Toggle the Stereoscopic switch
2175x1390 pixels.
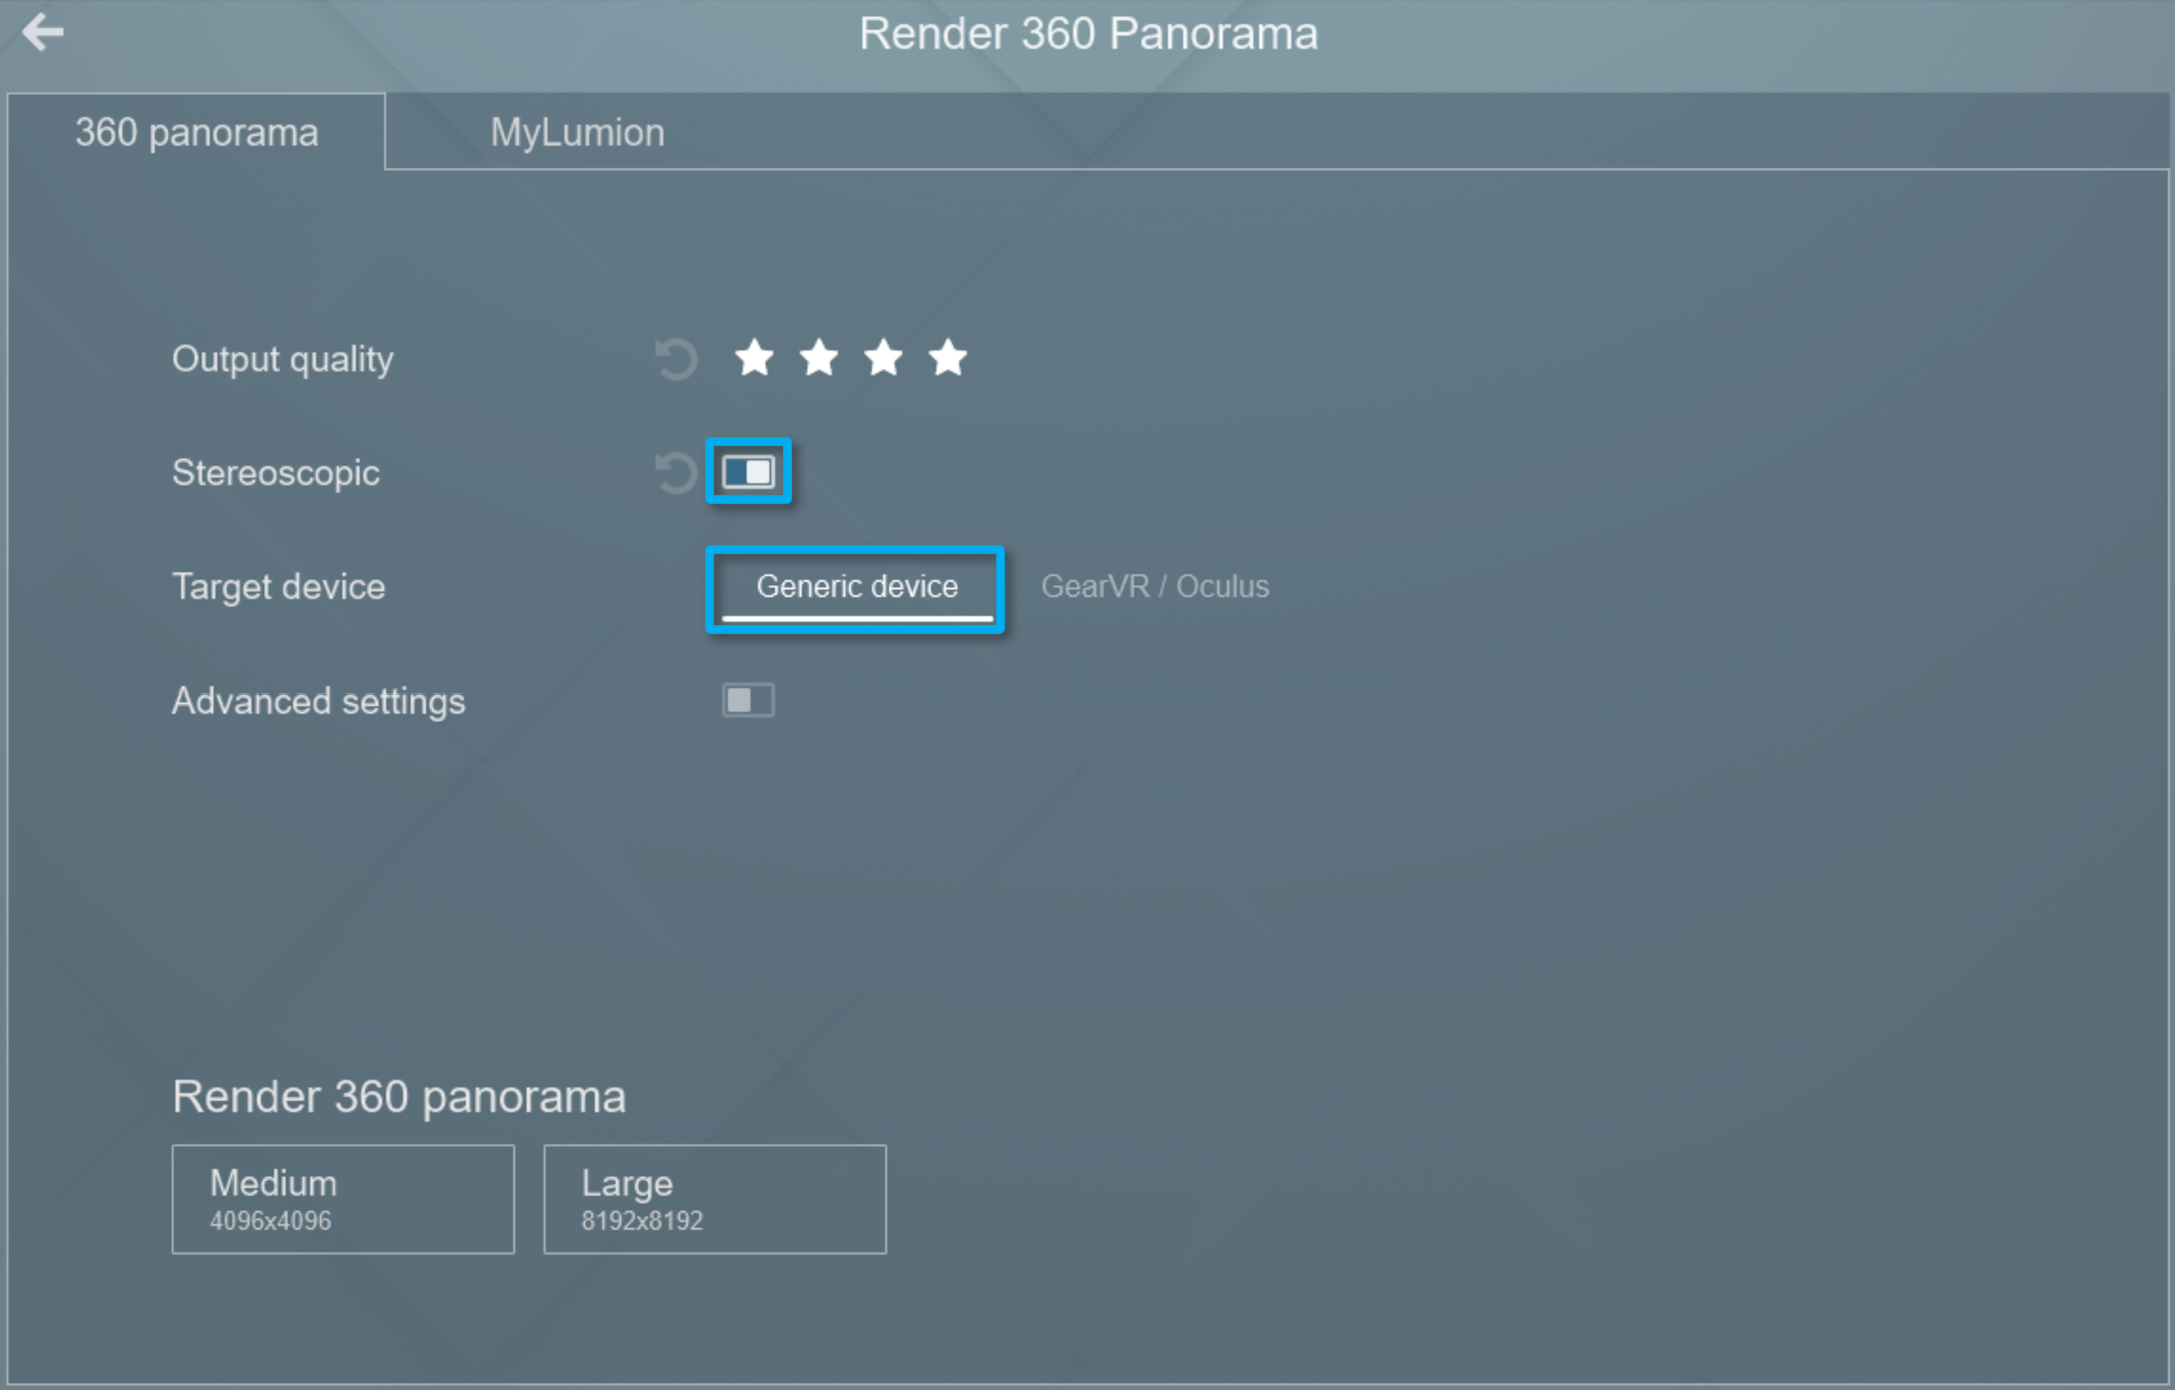coord(748,472)
